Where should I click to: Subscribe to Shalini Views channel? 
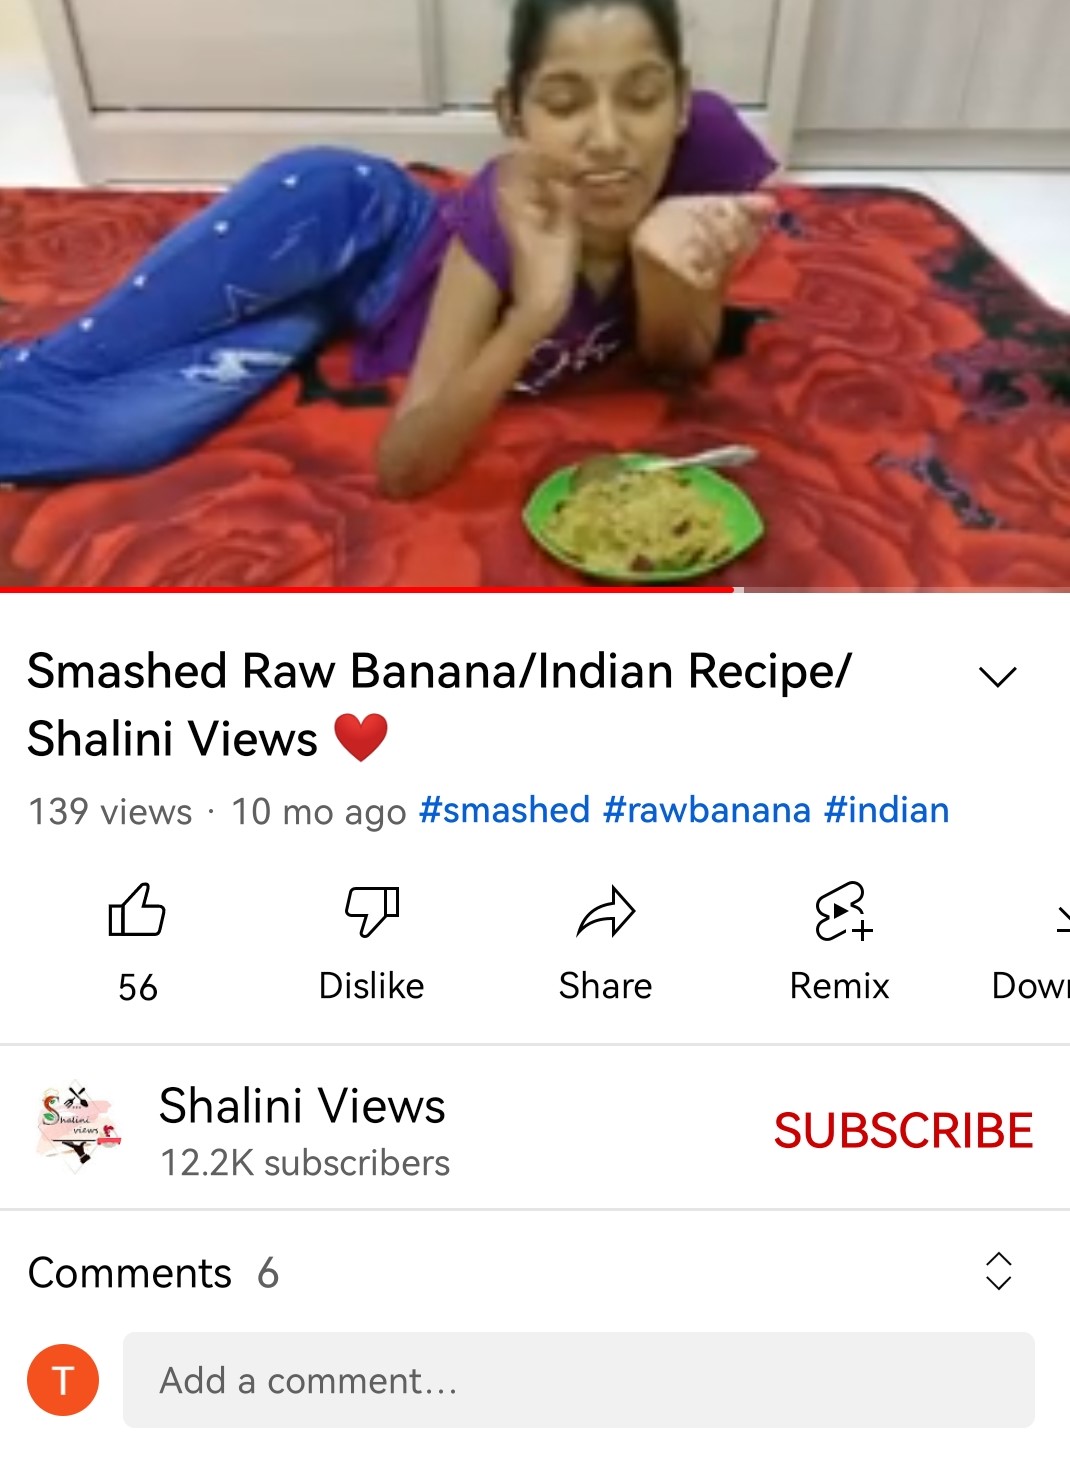click(903, 1131)
